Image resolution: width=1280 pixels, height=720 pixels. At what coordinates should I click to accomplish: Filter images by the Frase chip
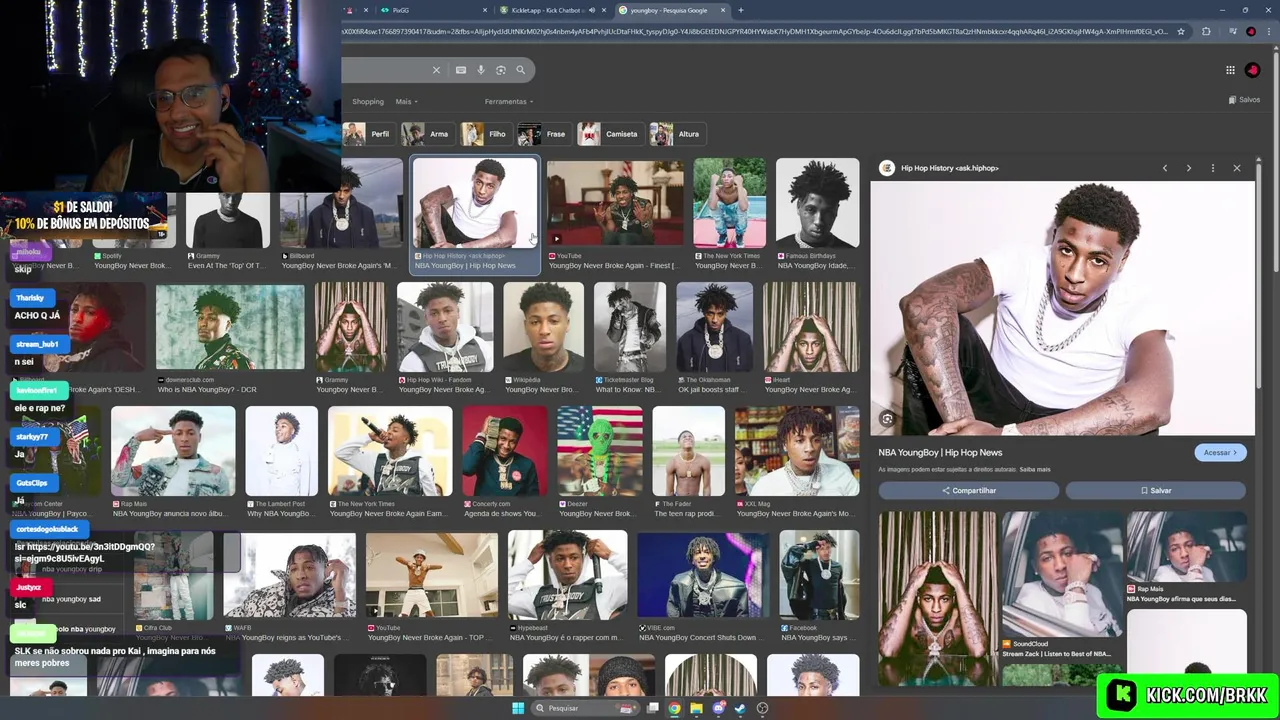(544, 134)
